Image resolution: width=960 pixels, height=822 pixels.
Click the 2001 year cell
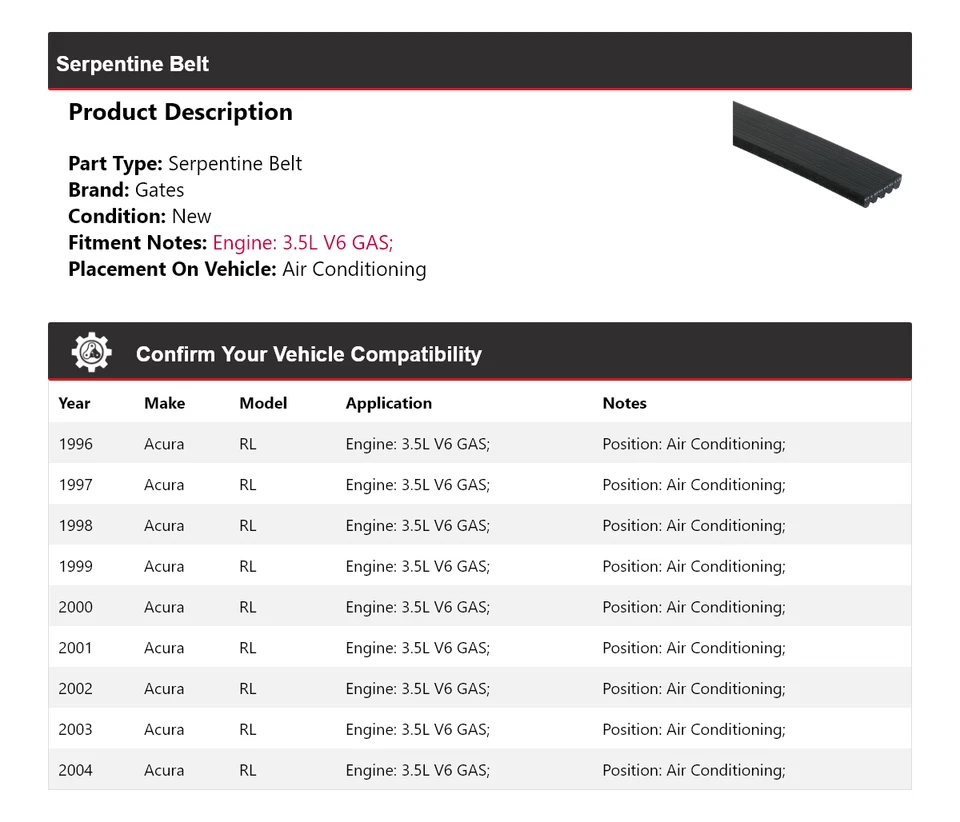pos(75,648)
